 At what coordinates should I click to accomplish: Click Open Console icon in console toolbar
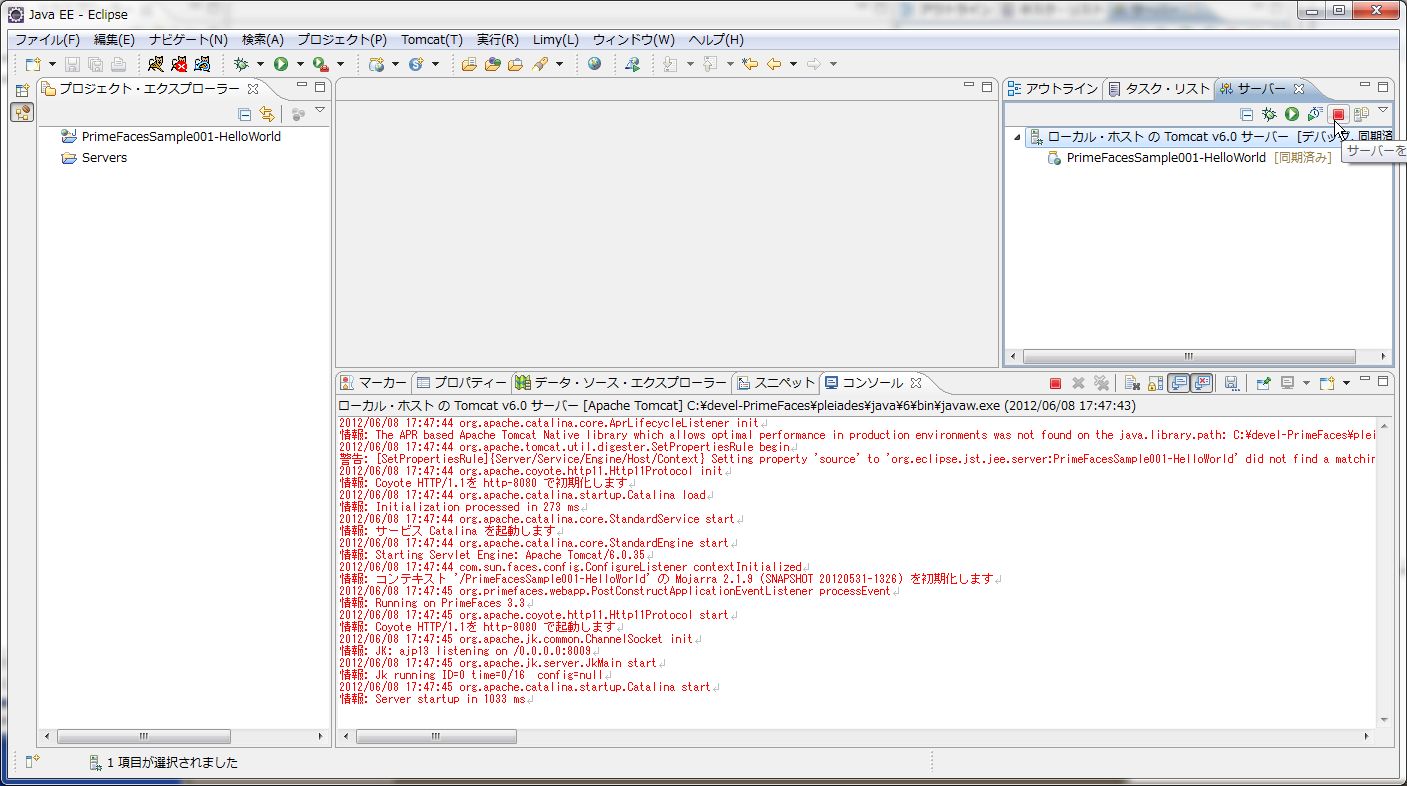[x=1326, y=383]
